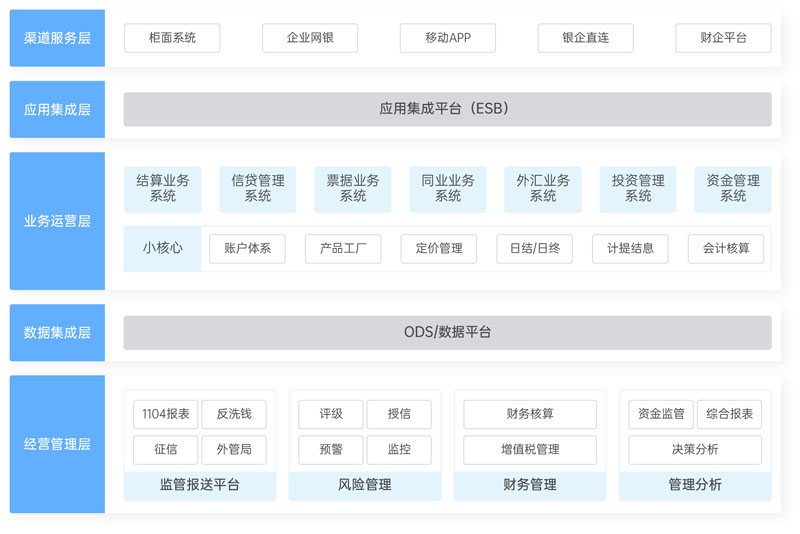
Task: Click the 渠道服务层 layer label
Action: click(x=57, y=38)
